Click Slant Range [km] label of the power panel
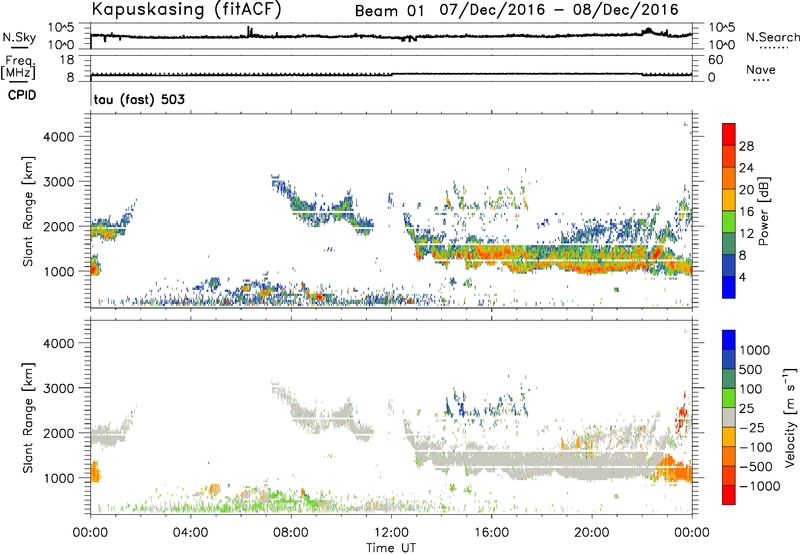800x554 pixels. 28,211
